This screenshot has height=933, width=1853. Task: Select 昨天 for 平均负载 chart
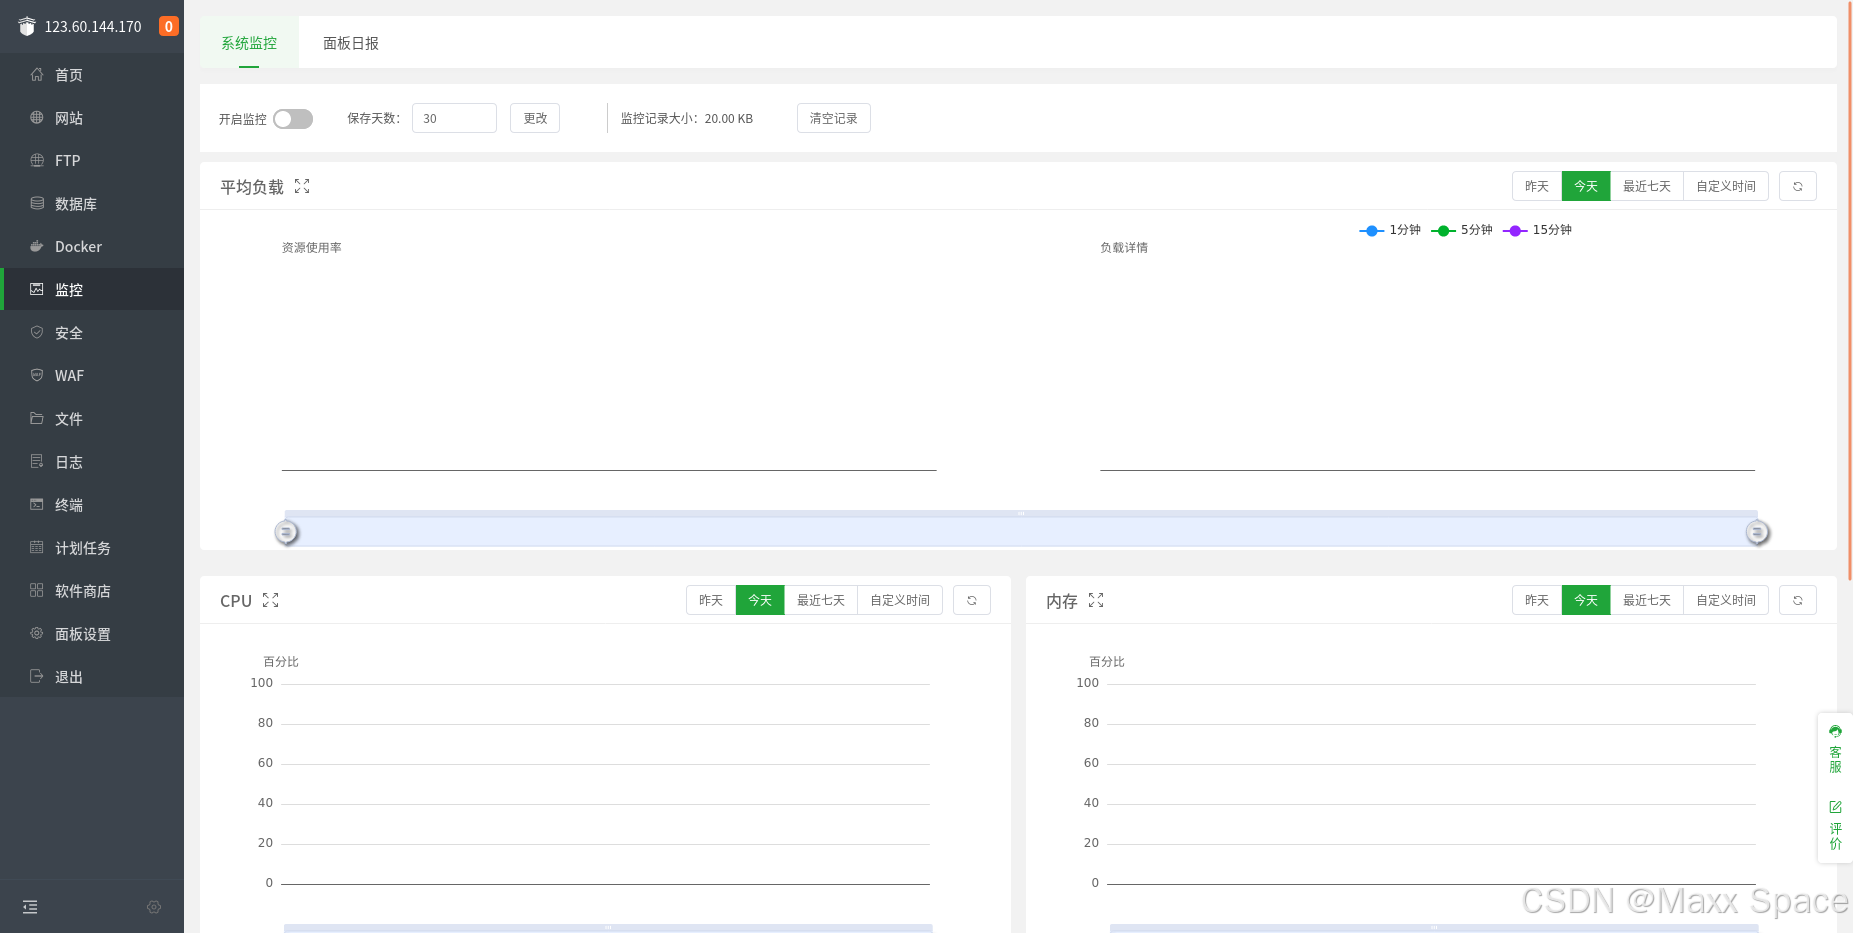point(1537,186)
